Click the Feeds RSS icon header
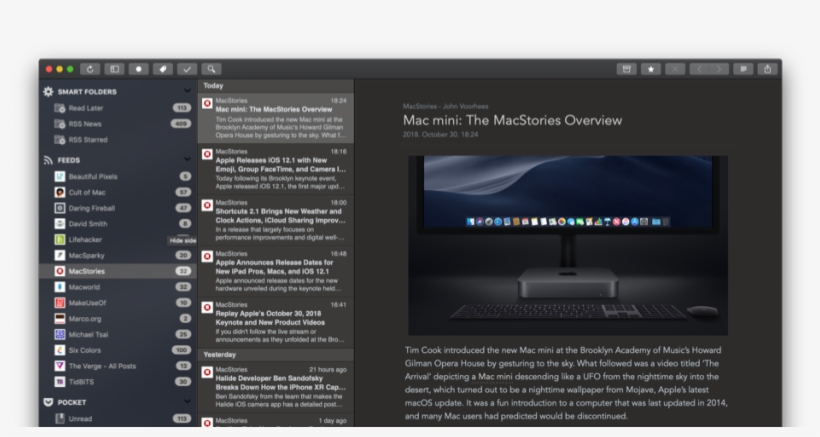The height and width of the screenshot is (437, 820). (48, 160)
